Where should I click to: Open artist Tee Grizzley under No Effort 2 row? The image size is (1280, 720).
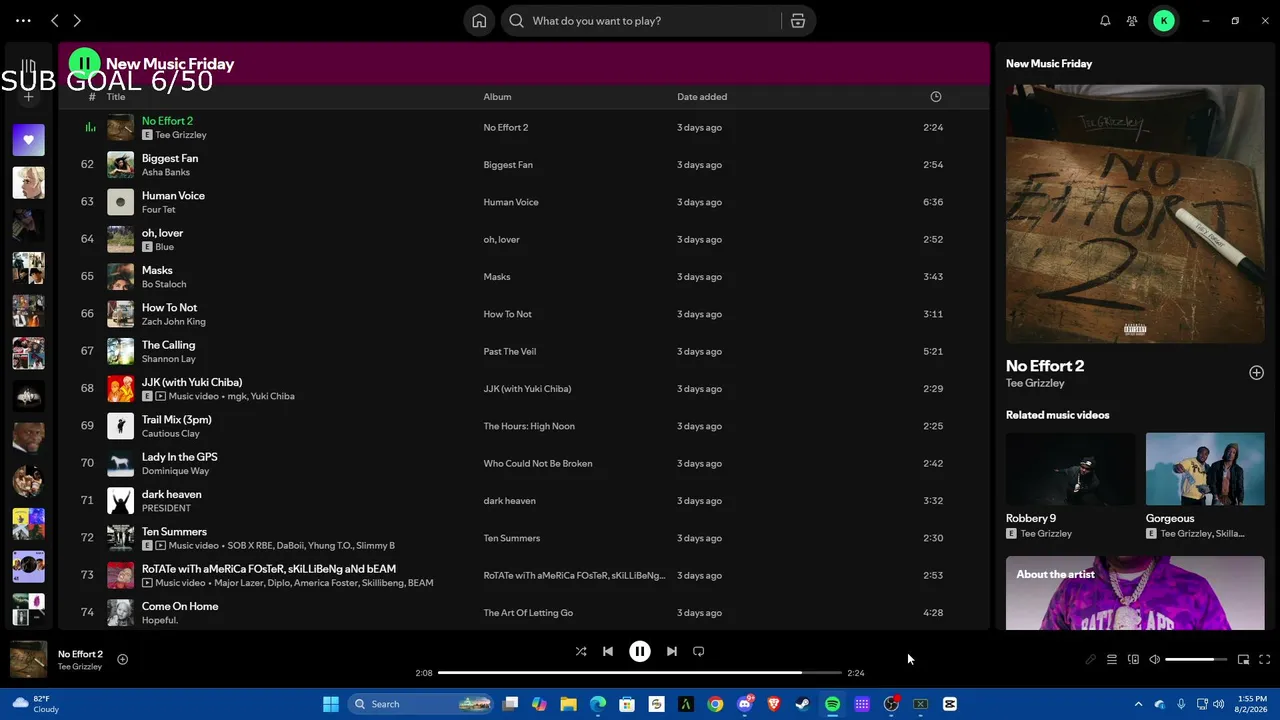(181, 135)
